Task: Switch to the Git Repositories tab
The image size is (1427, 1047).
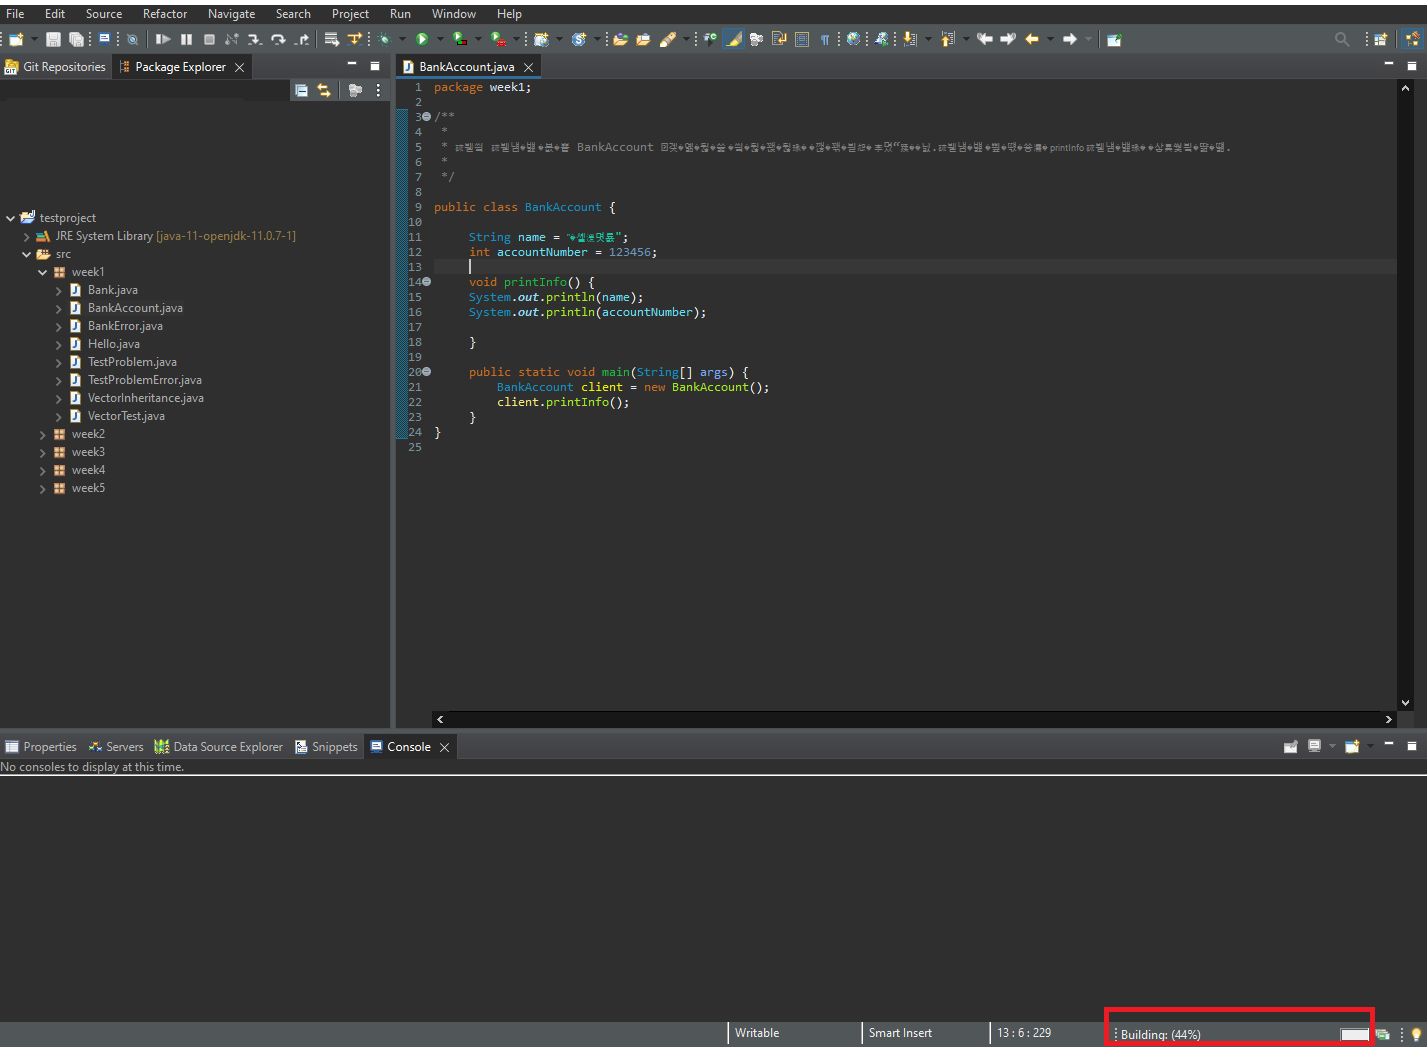Action: (x=55, y=67)
